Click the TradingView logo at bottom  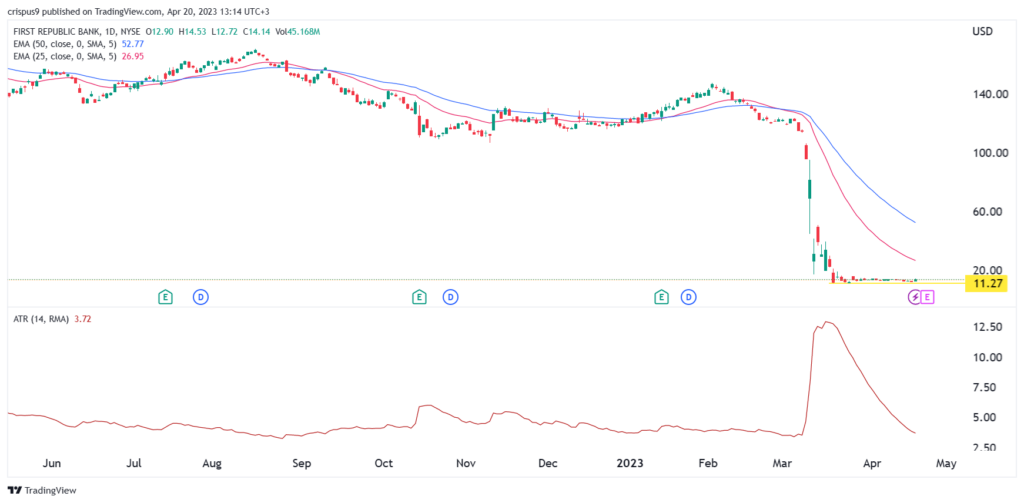[41, 489]
